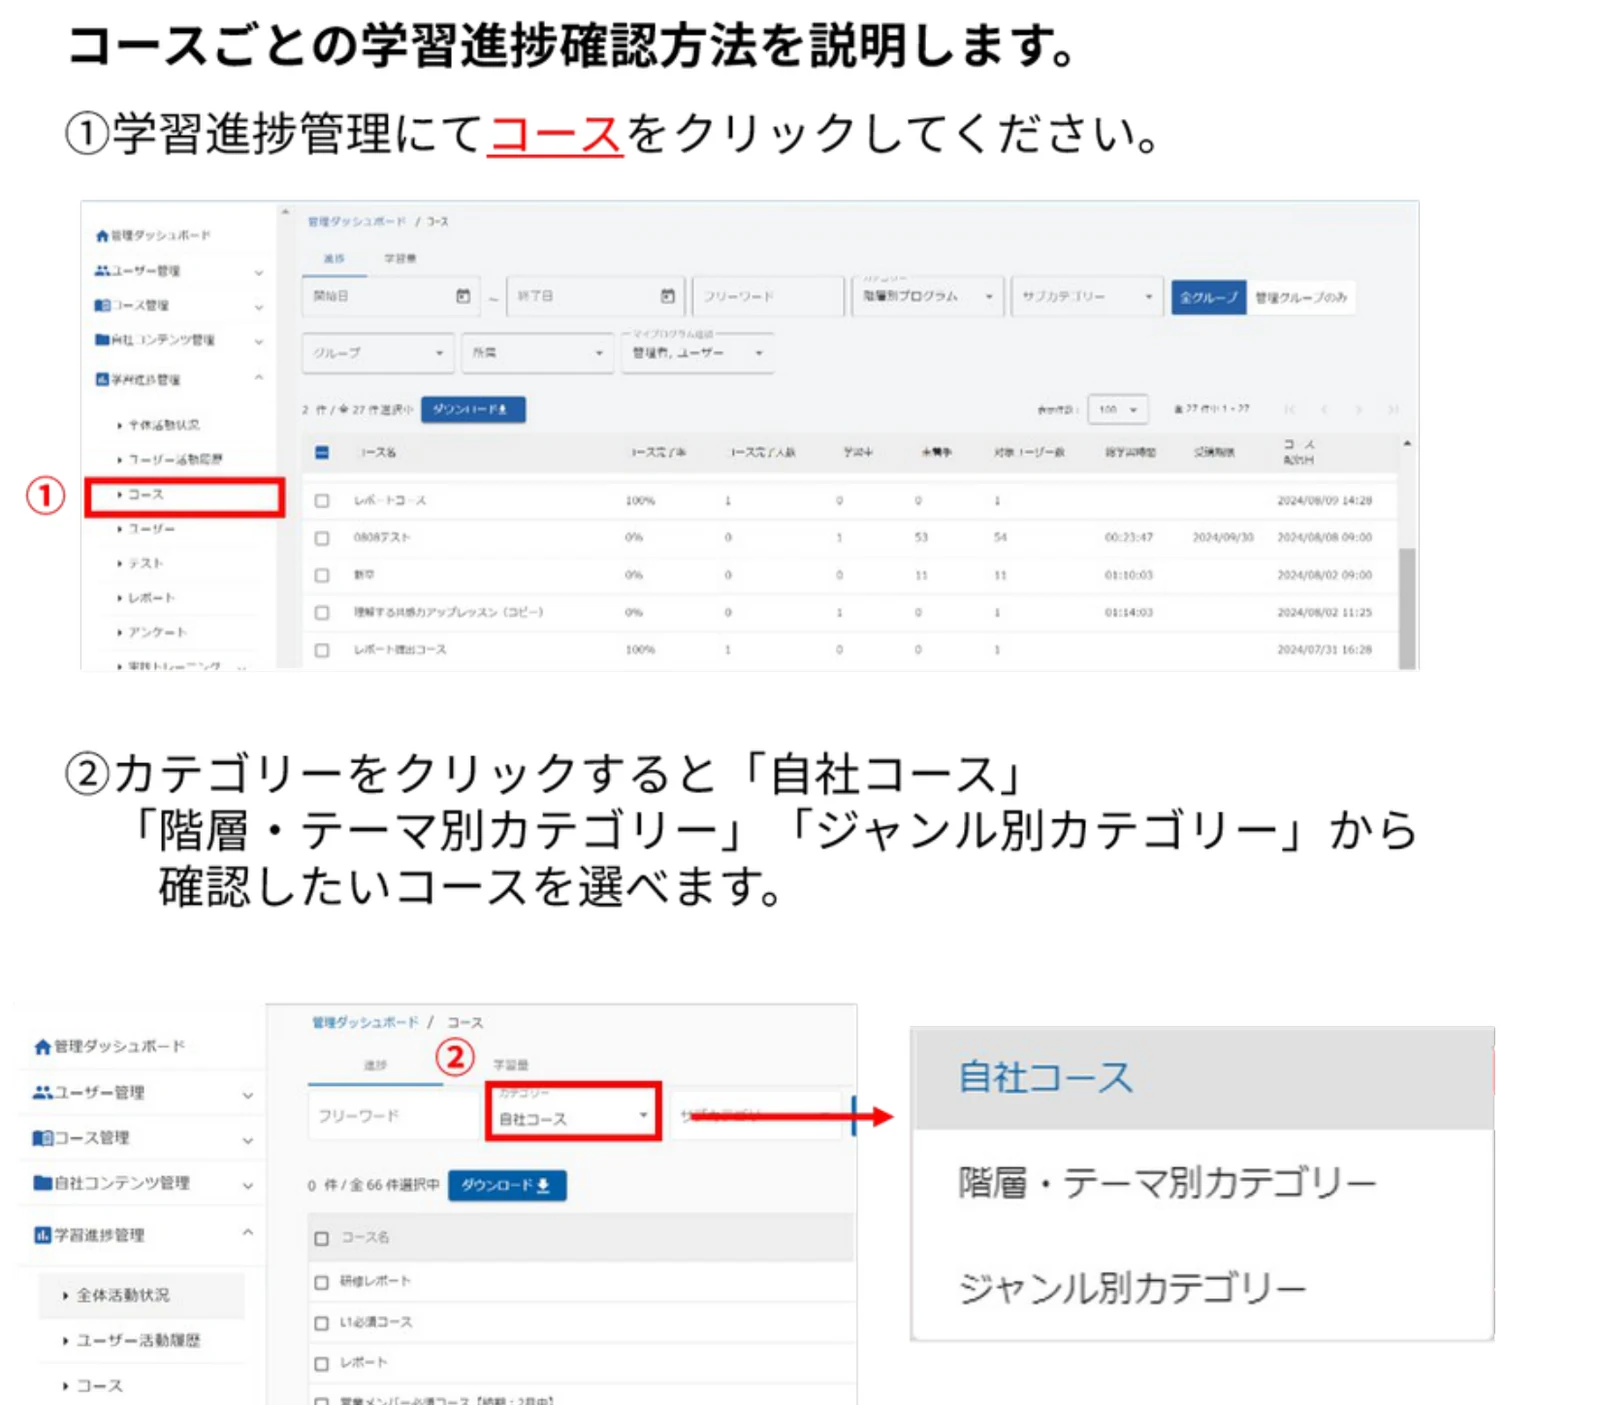Open the サブカテゴリー dropdown in upper screenshot
Image resolution: width=1600 pixels, height=1405 pixels.
1087,296
